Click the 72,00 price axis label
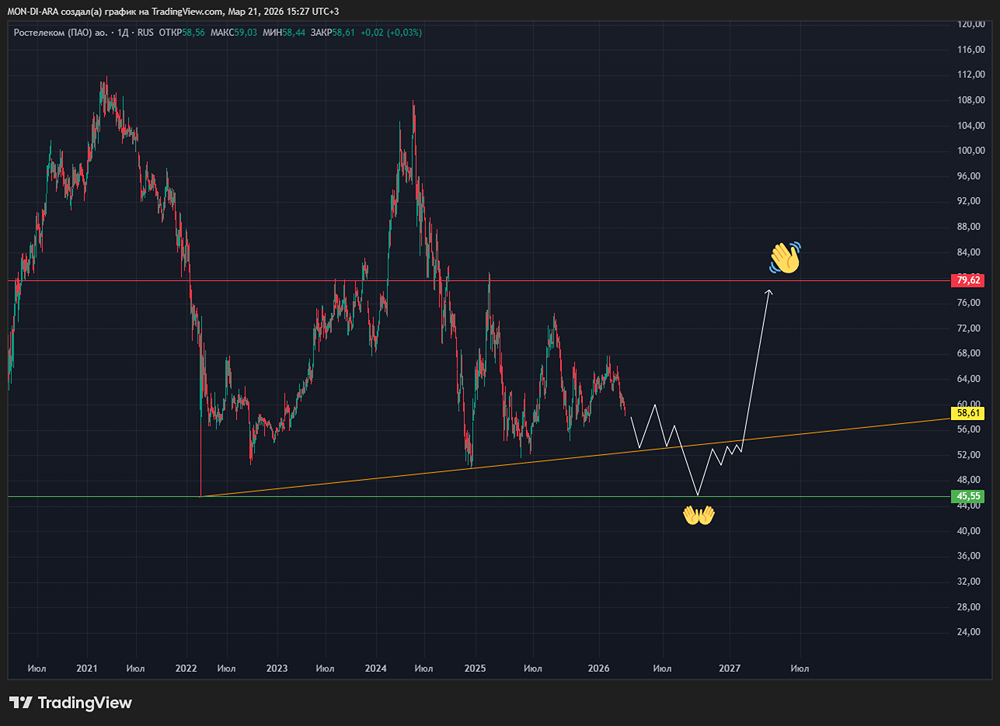Screen dimensions: 1000x726 point(971,328)
